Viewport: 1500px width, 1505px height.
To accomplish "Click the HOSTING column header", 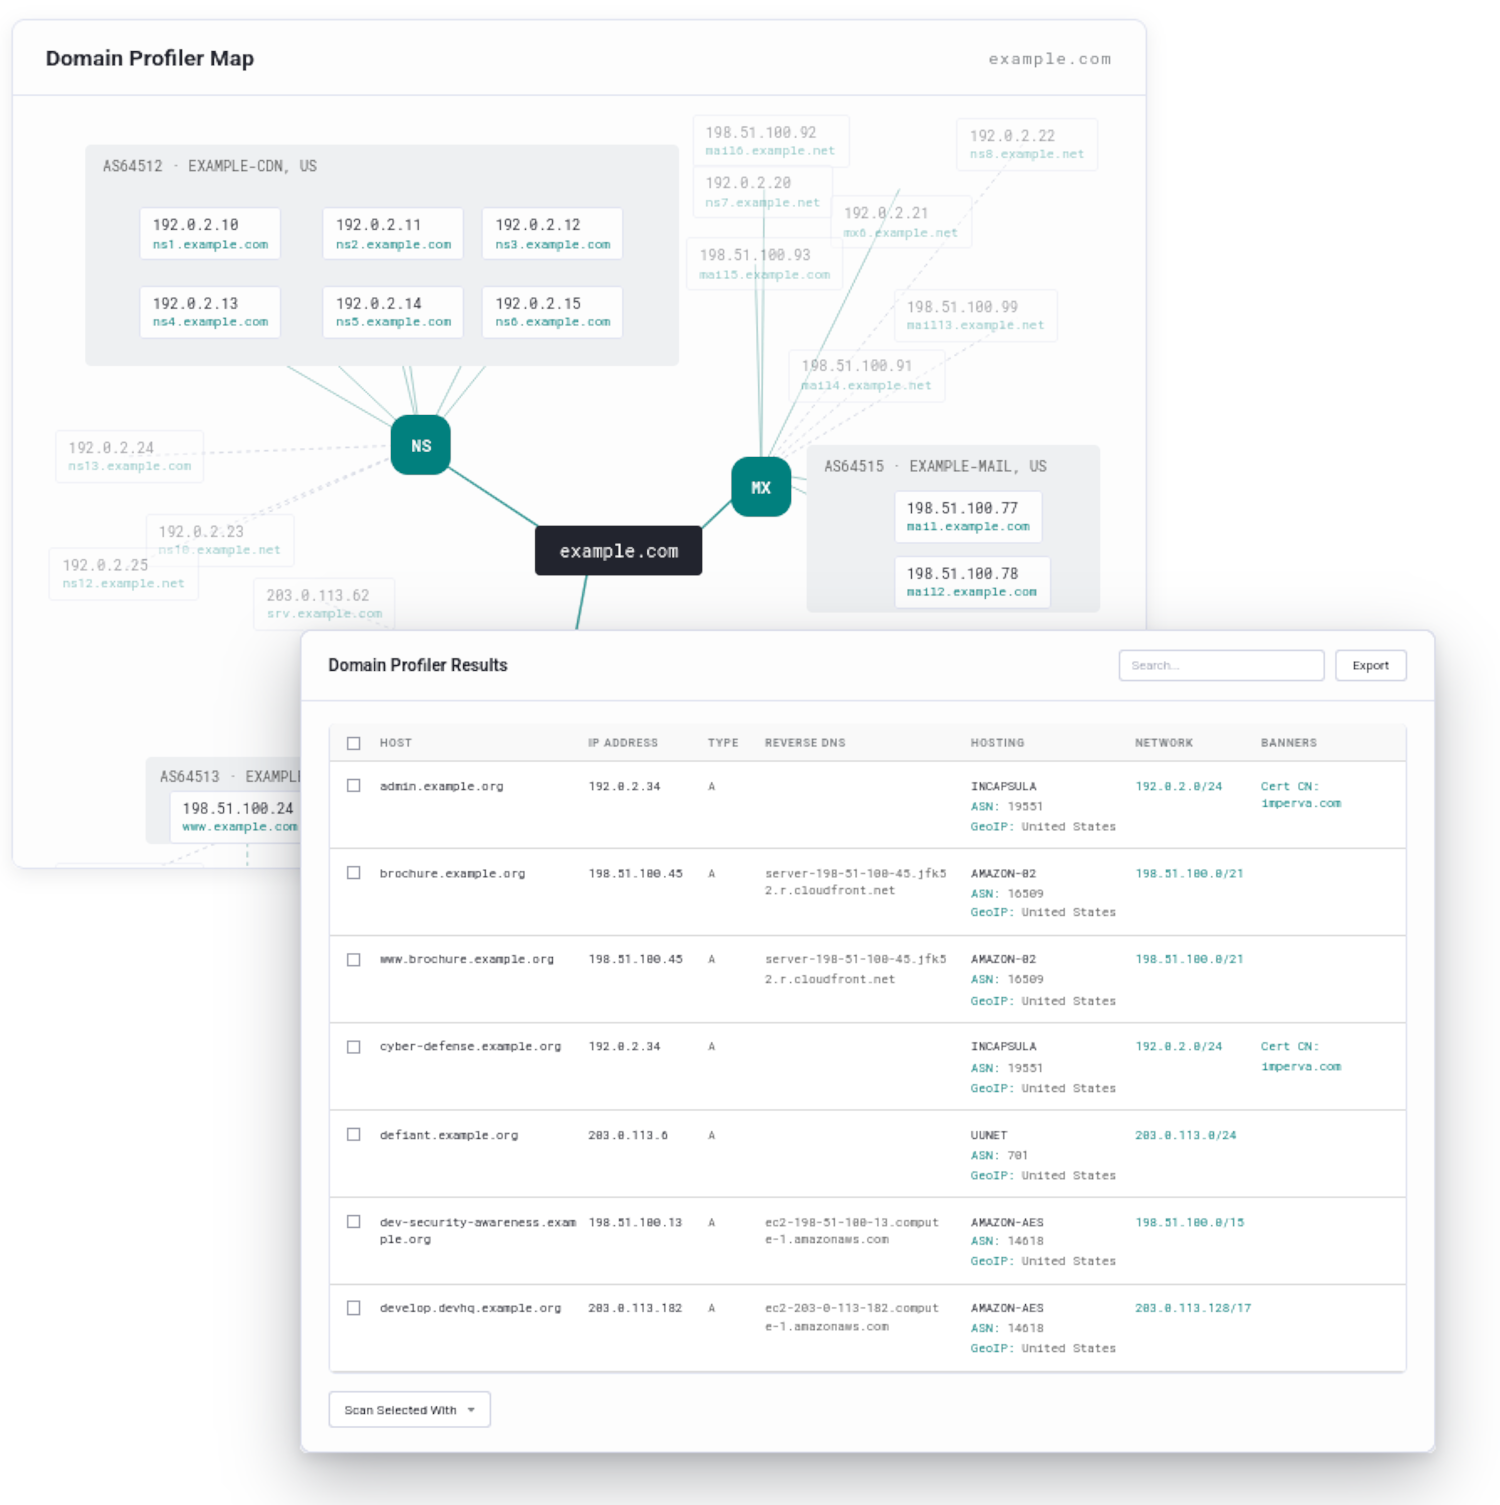I will (997, 743).
